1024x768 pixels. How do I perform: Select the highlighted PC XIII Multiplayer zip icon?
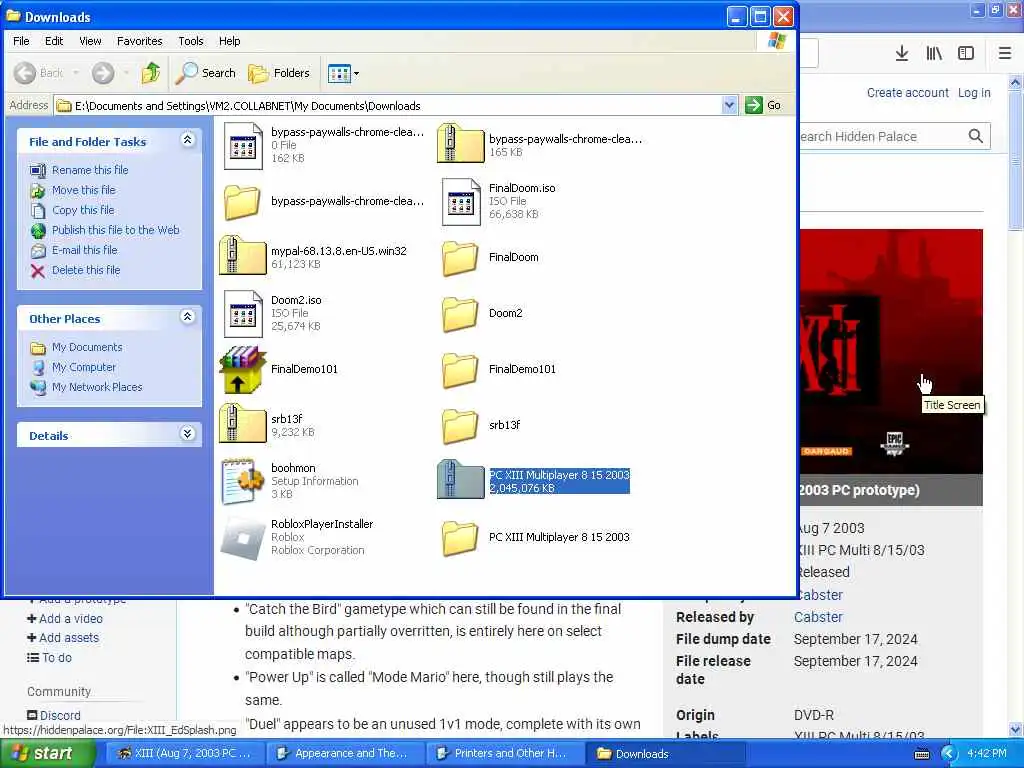click(460, 480)
